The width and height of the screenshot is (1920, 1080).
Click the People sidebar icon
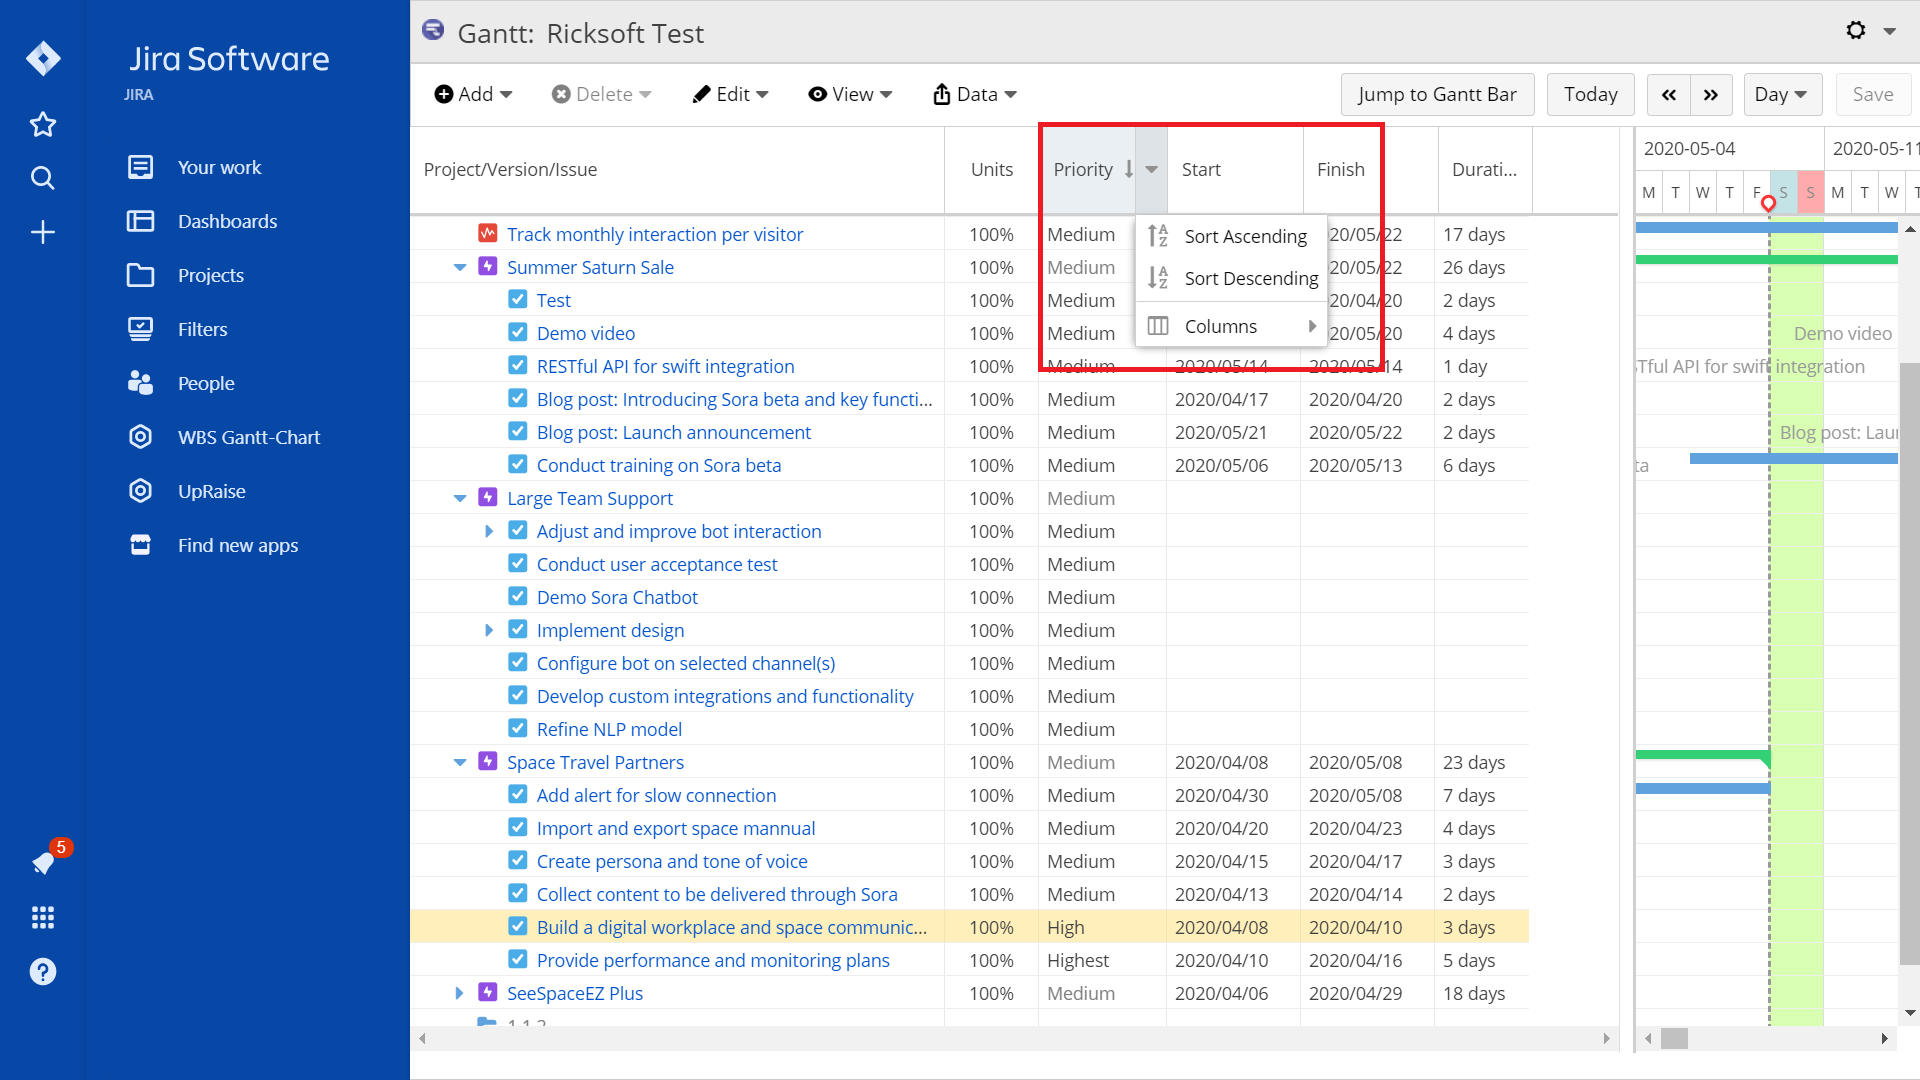(x=141, y=383)
